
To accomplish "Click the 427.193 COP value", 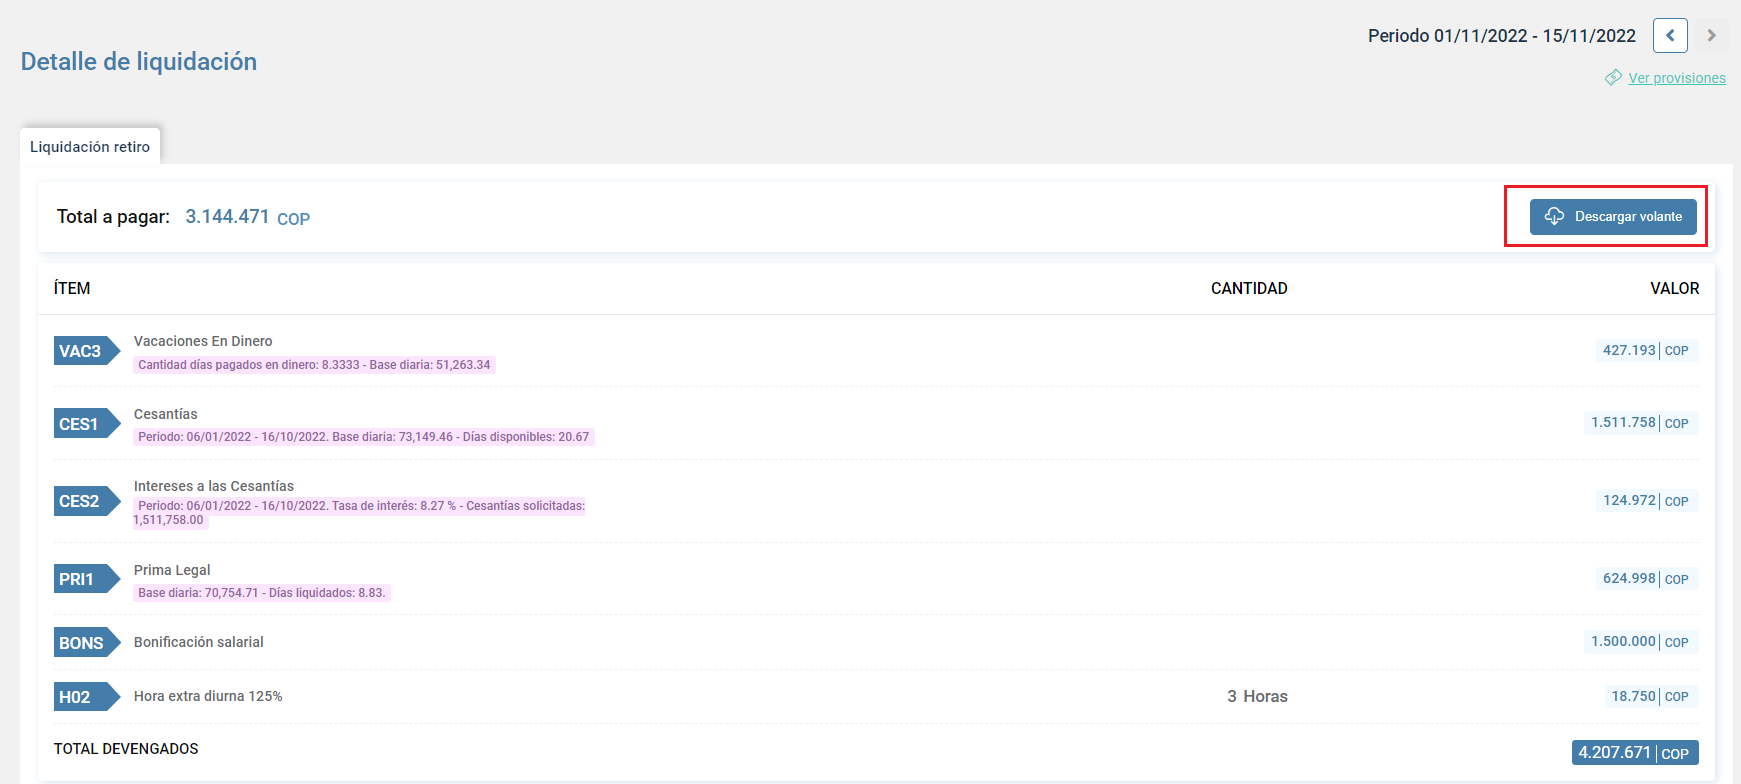I will (1646, 350).
